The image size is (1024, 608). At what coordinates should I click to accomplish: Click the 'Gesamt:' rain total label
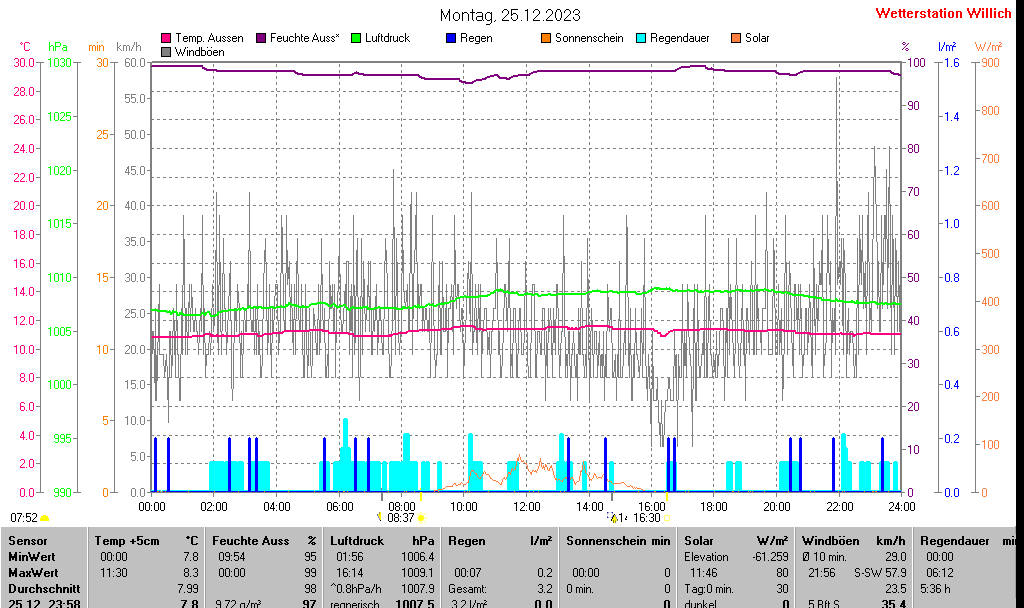468,588
